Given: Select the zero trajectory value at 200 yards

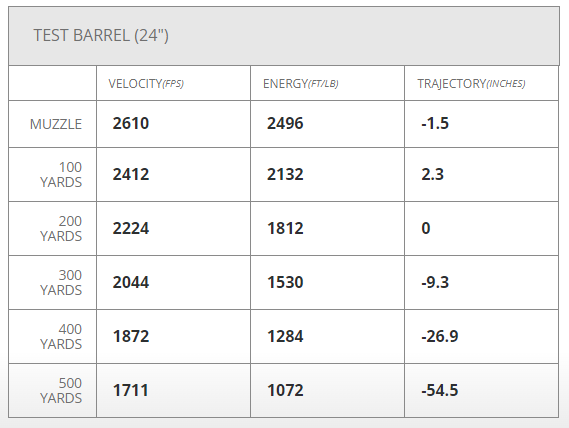Looking at the screenshot, I should click(426, 228).
